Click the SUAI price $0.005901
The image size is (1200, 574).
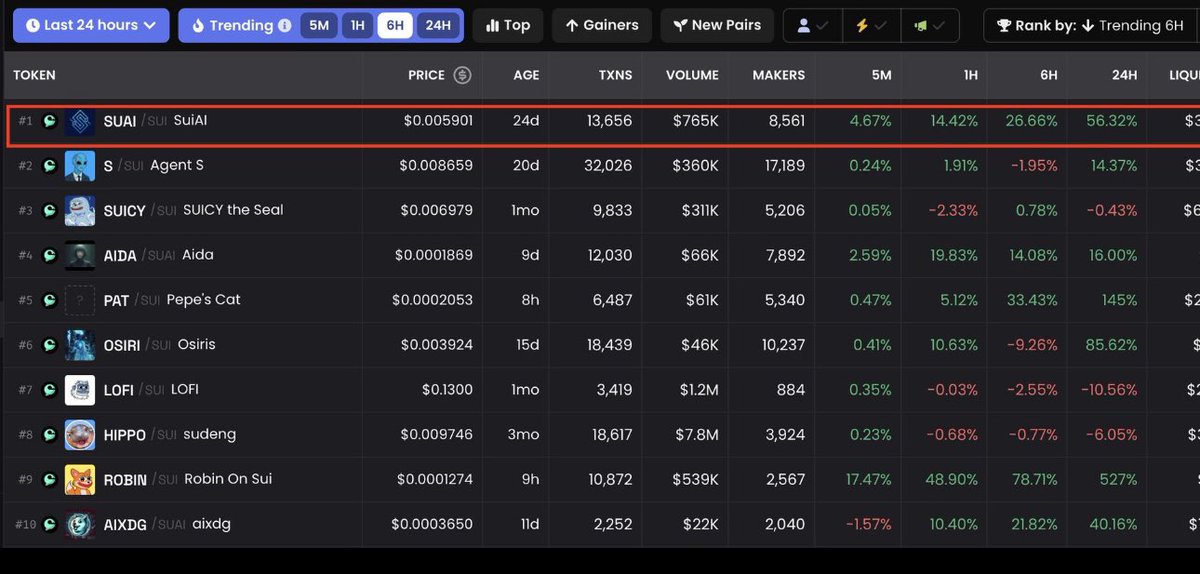tap(438, 121)
